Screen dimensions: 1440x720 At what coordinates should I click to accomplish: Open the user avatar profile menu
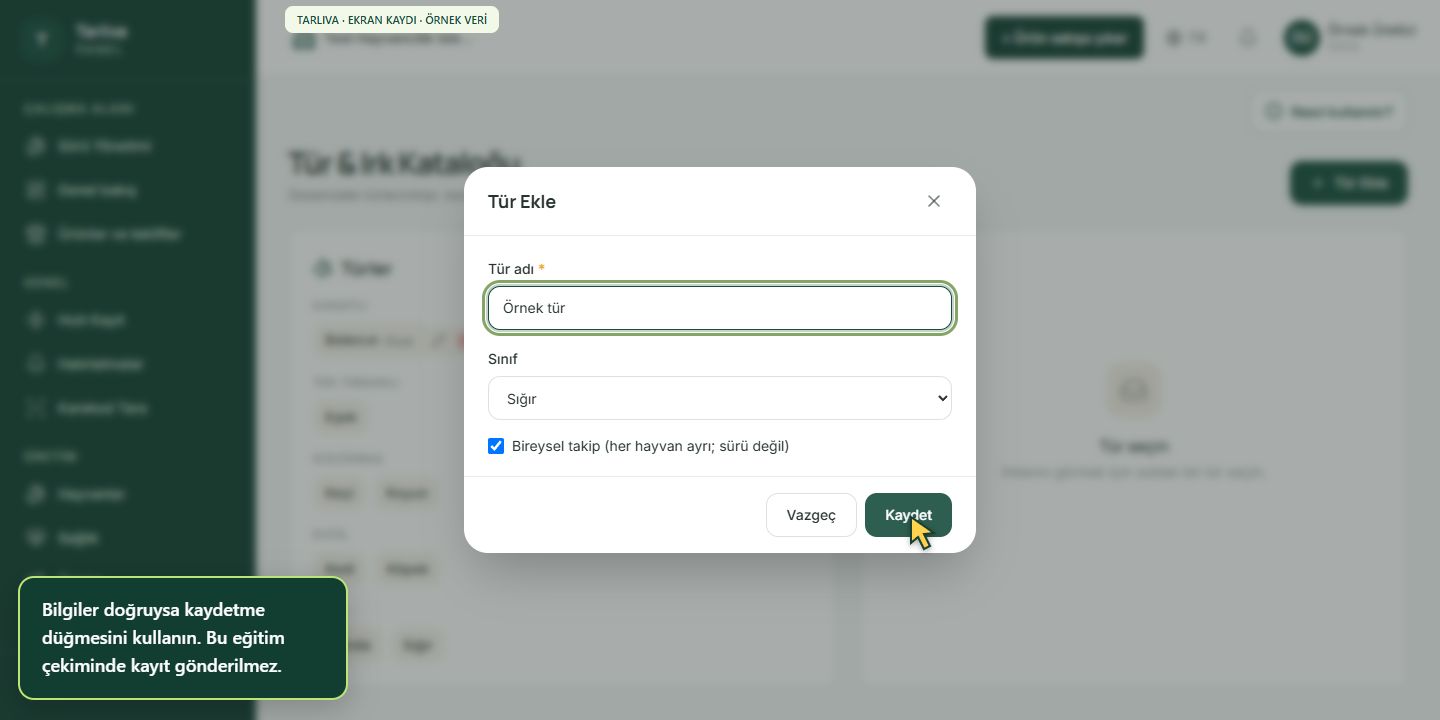pyautogui.click(x=1301, y=38)
